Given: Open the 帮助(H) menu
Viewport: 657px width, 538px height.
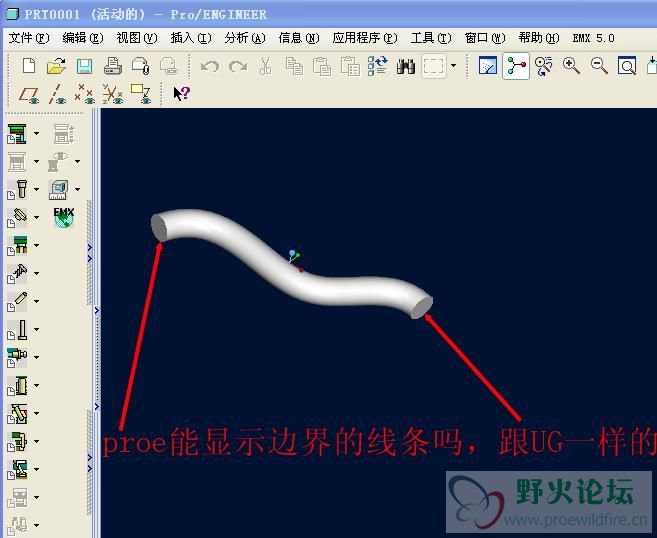Looking at the screenshot, I should pos(538,38).
